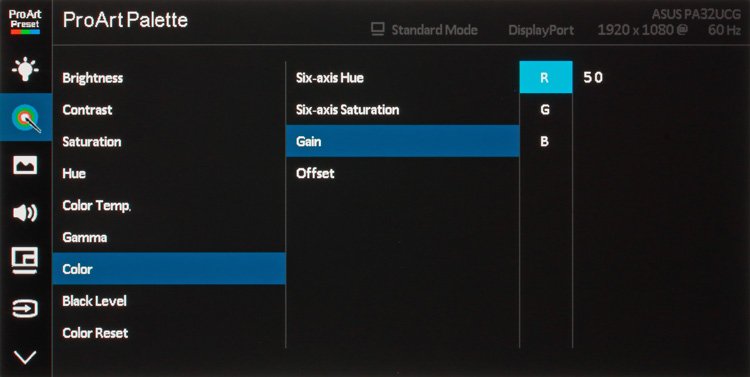
Task: Open the Image settings icon
Action: click(x=25, y=165)
